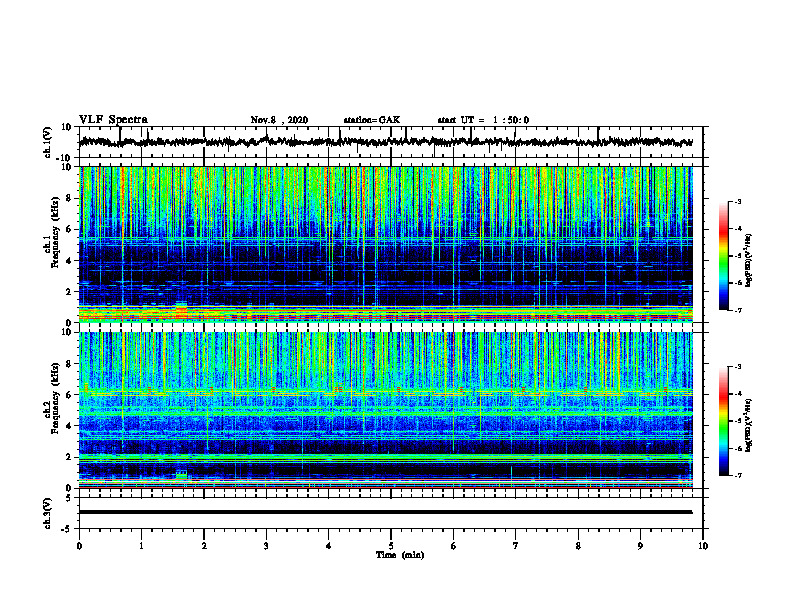Viewport: 792px width, 612px height.
Task: Click the ch.1 "Frequency (kHz)" axis label
Action: coord(54,233)
